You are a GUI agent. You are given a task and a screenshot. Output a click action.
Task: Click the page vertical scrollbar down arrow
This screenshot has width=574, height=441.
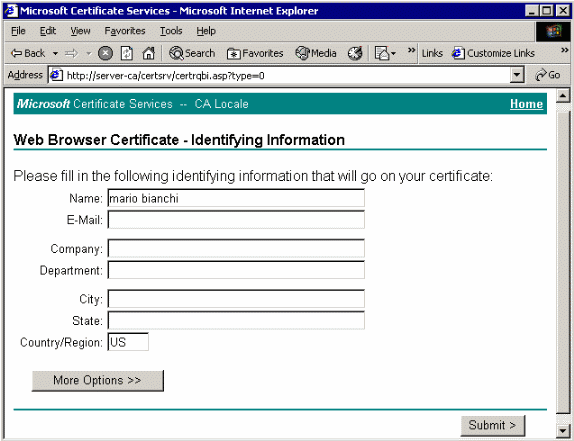point(562,431)
